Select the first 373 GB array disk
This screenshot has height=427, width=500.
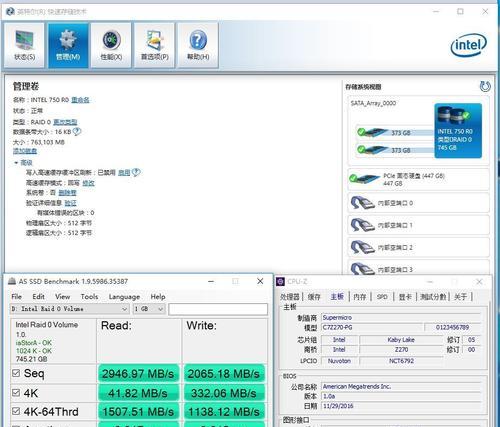coord(395,132)
